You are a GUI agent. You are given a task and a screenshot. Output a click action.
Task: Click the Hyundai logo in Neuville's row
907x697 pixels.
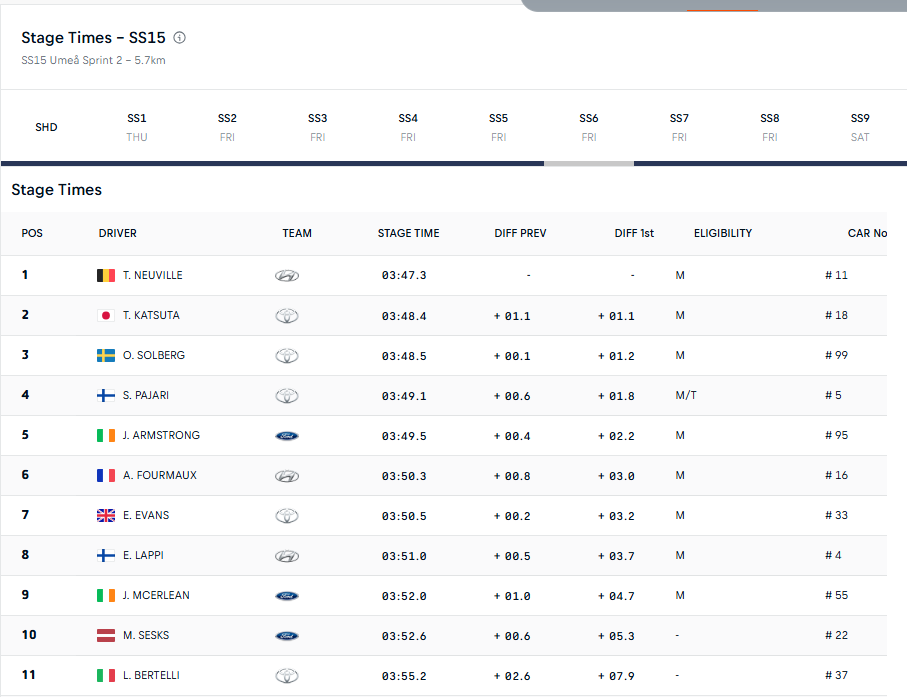pos(287,276)
